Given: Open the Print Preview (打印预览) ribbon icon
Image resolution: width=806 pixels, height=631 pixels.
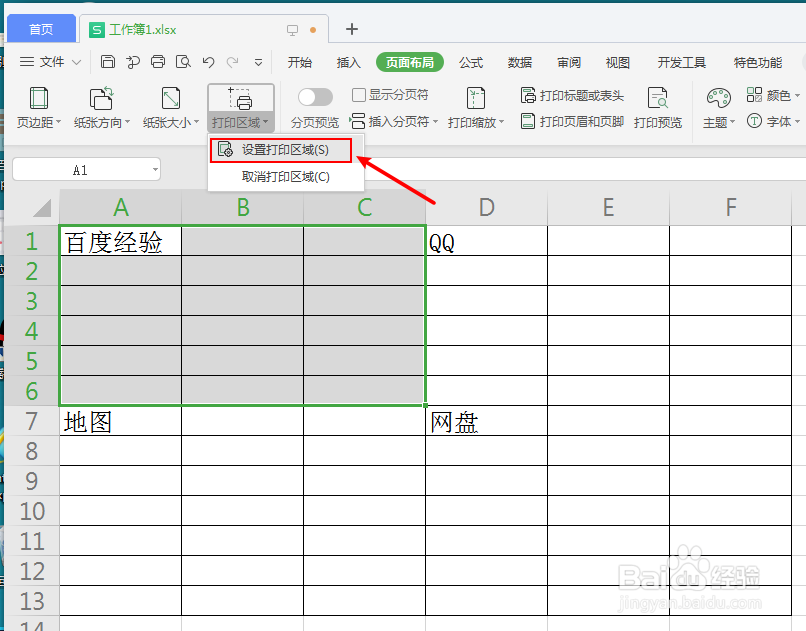Looking at the screenshot, I should [657, 98].
